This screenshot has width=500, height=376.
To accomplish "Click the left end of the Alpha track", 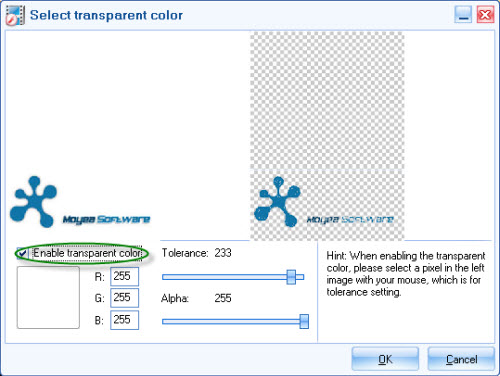I will pyautogui.click(x=165, y=321).
